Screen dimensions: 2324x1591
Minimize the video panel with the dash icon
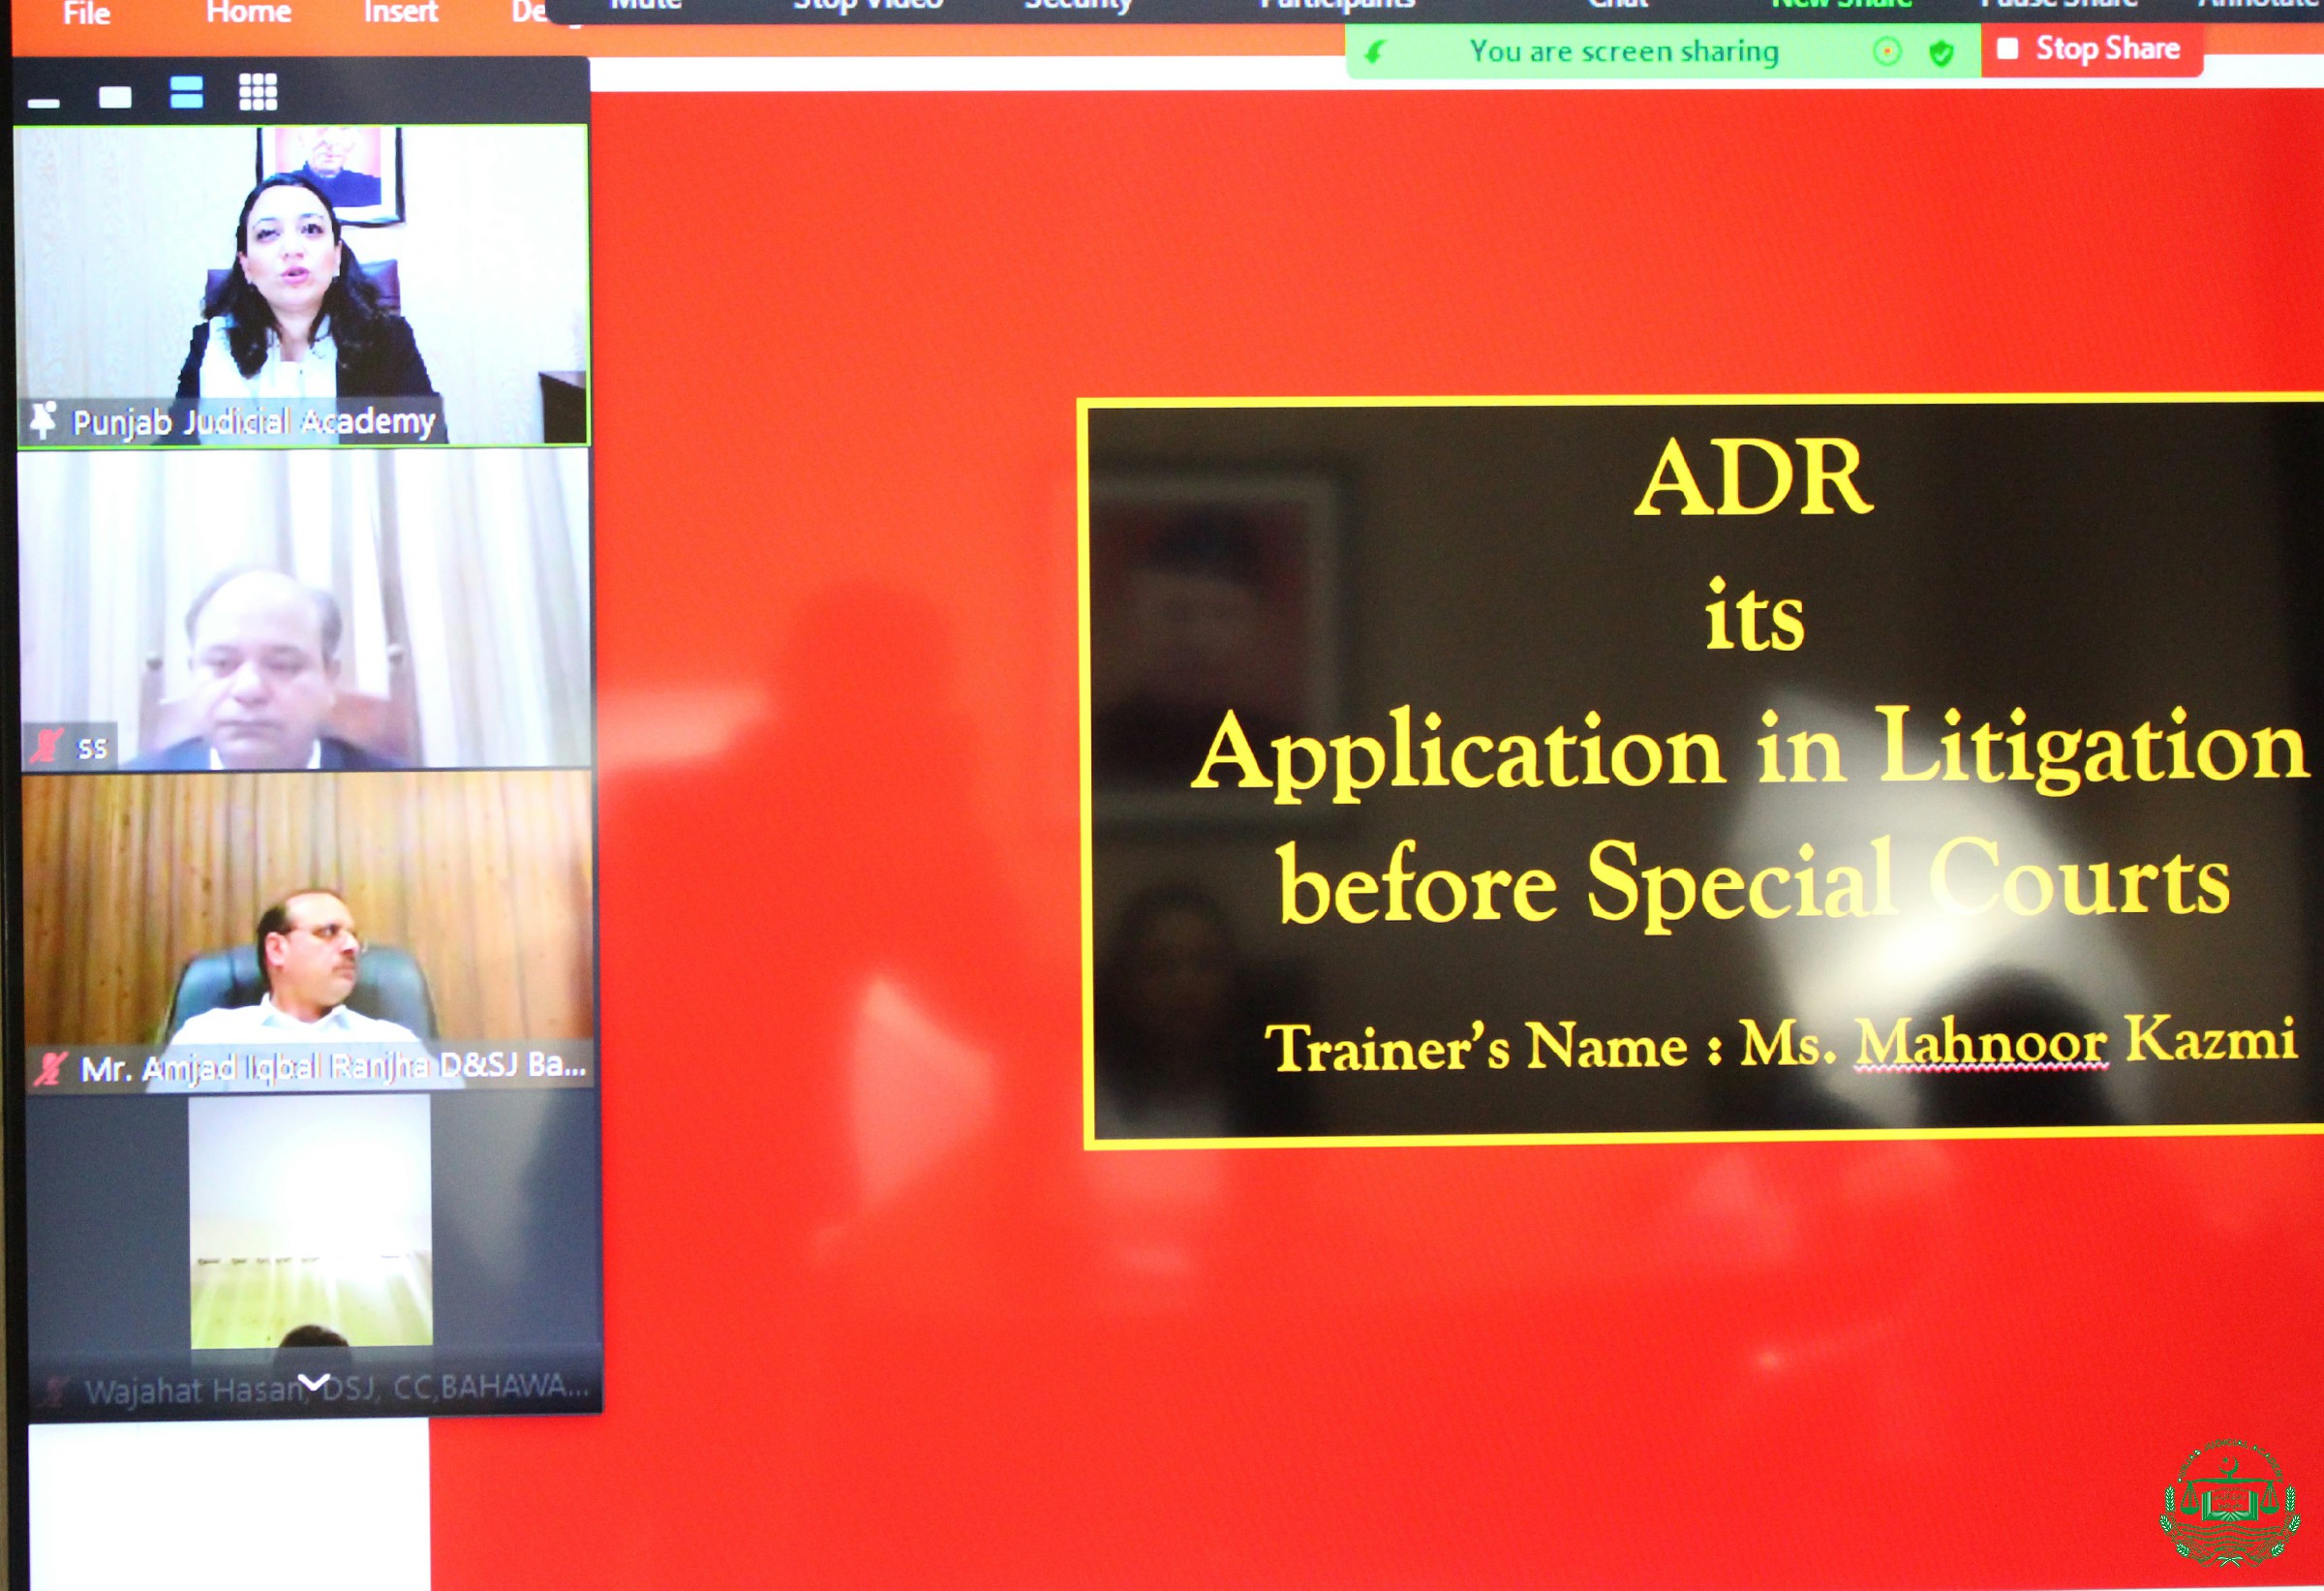[44, 102]
